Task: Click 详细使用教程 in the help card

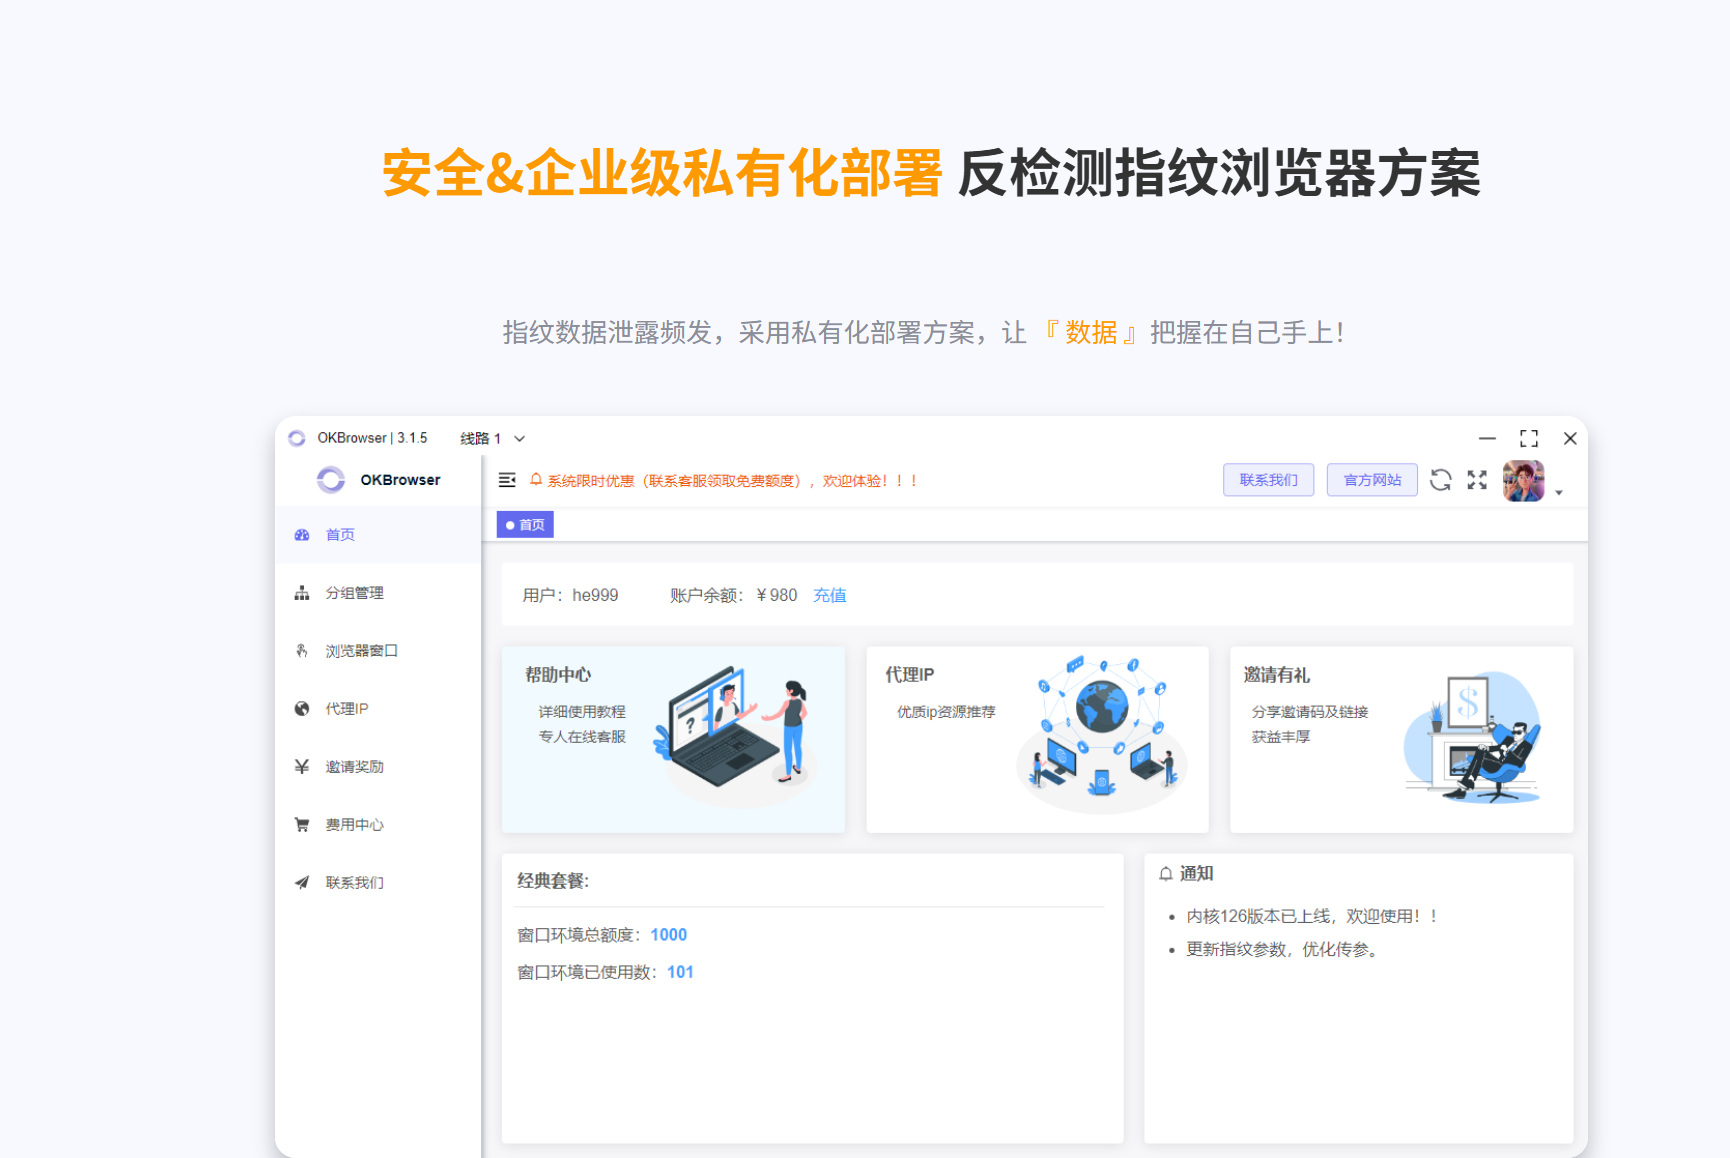Action: pyautogui.click(x=582, y=712)
